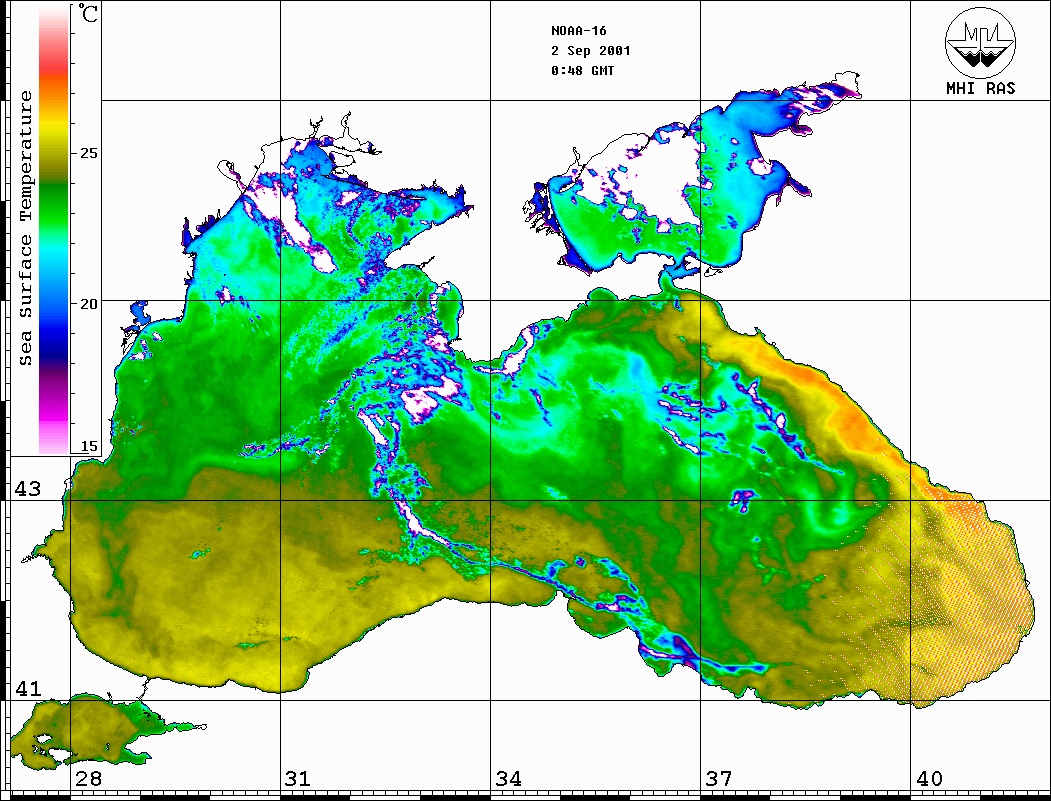Click the MHI RAS logo emblem
The width and height of the screenshot is (1051, 801).
pos(981,42)
